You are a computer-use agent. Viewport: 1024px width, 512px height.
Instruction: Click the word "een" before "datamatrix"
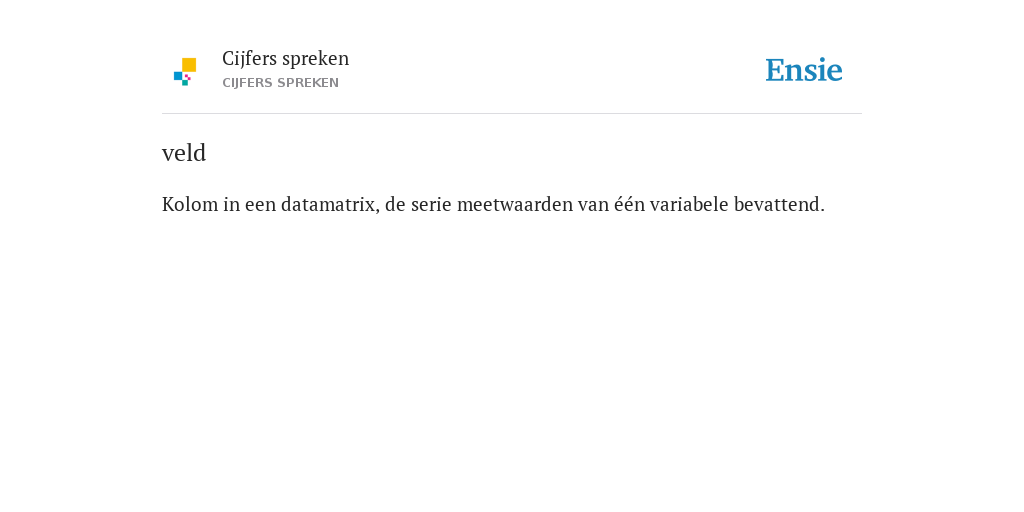(261, 205)
